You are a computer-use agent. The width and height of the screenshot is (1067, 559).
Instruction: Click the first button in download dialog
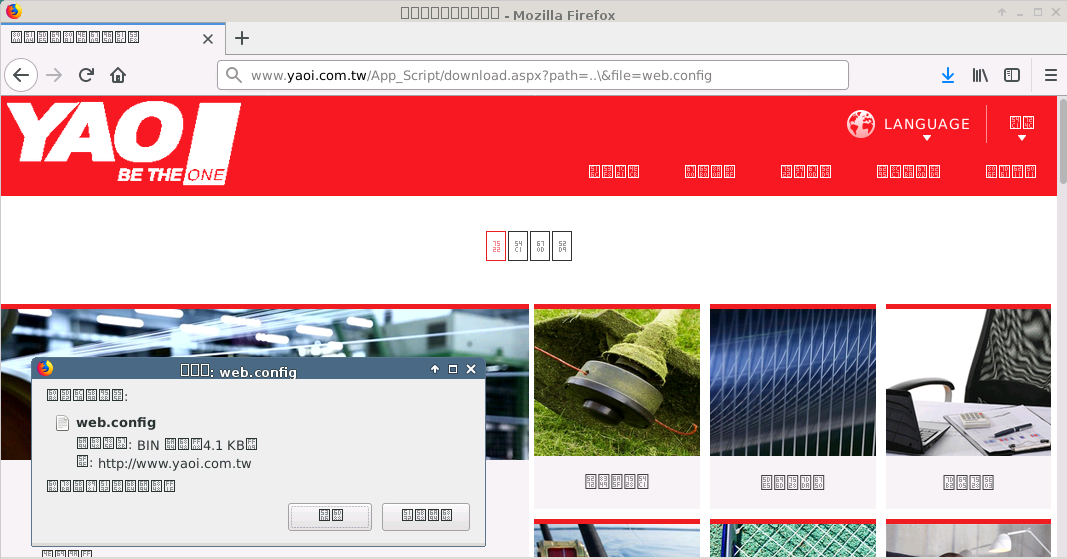tap(330, 516)
